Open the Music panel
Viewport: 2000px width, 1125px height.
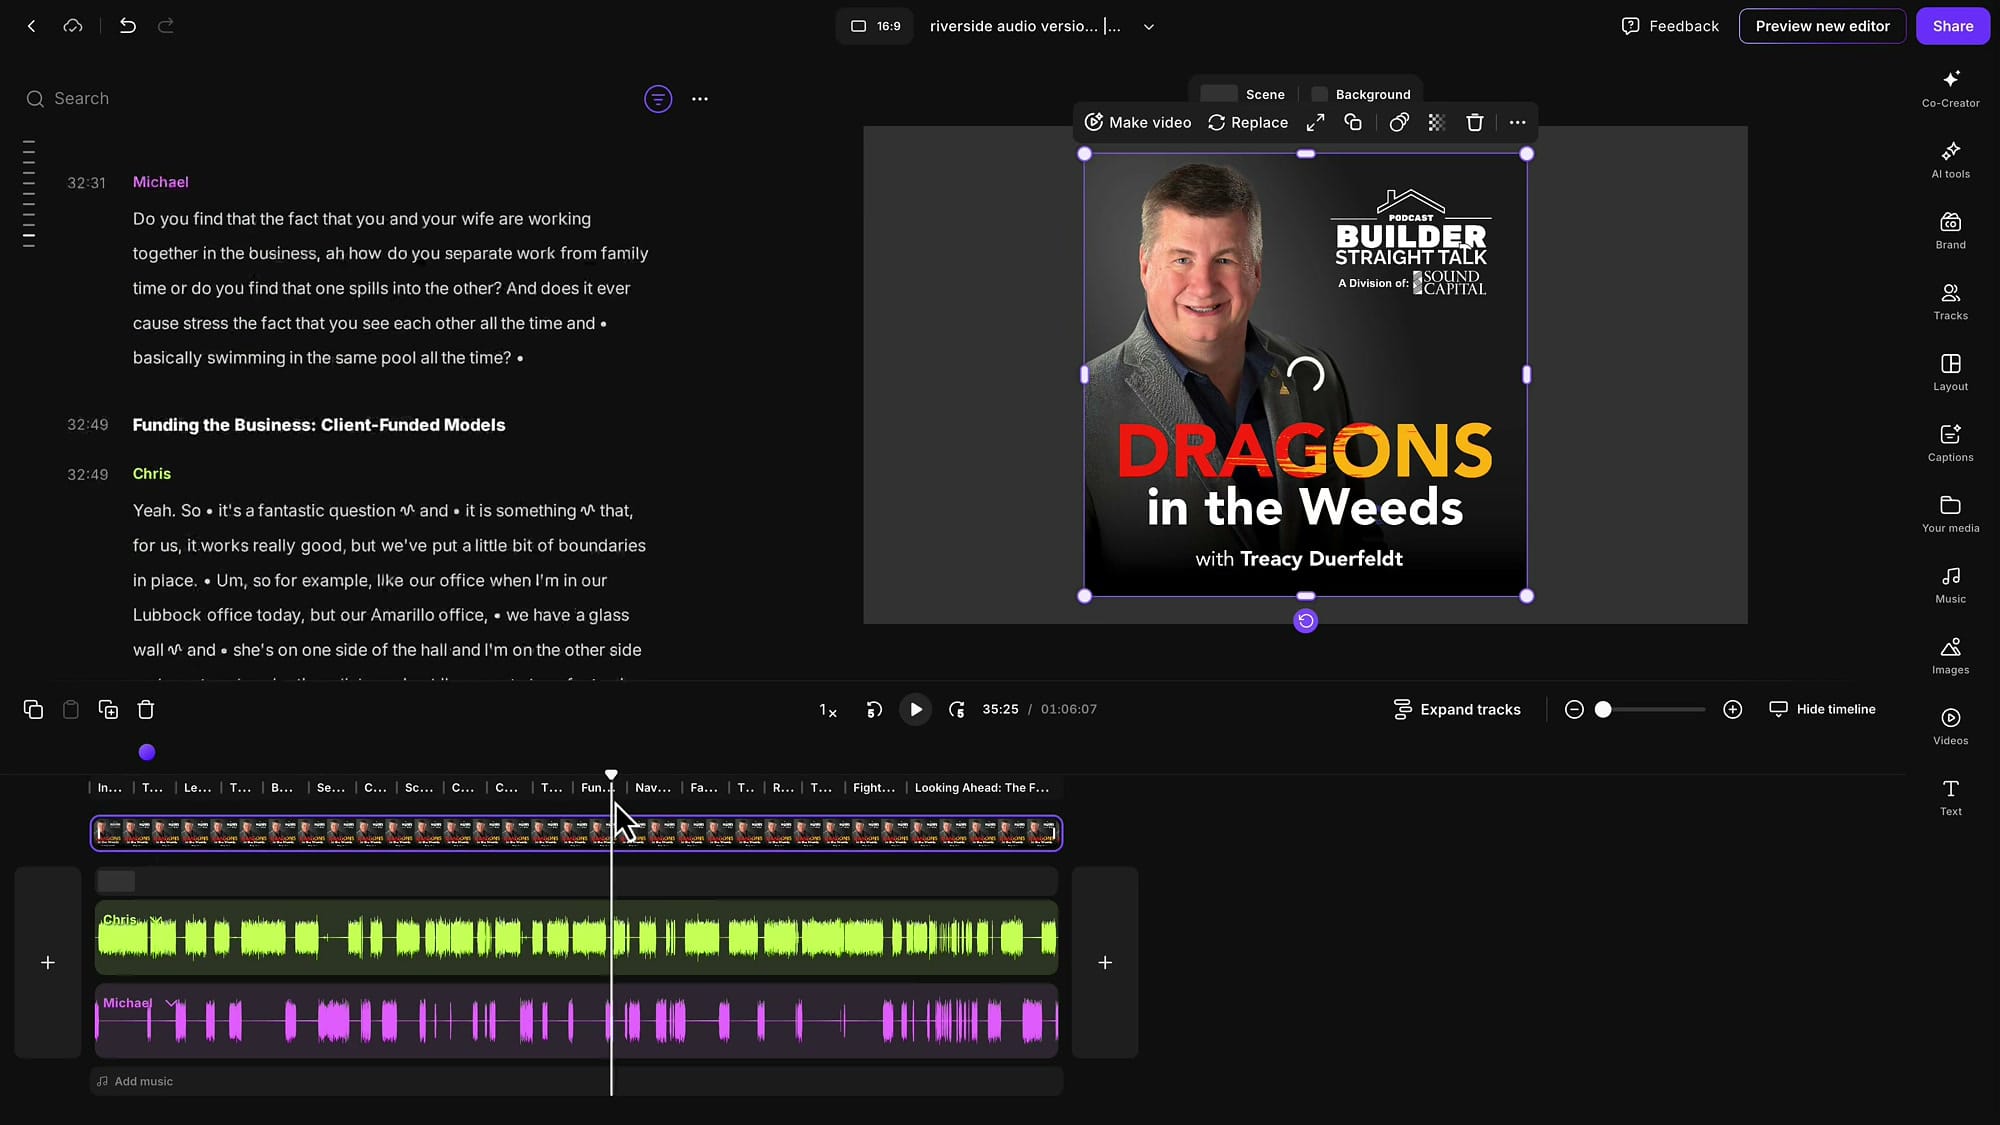(1949, 585)
